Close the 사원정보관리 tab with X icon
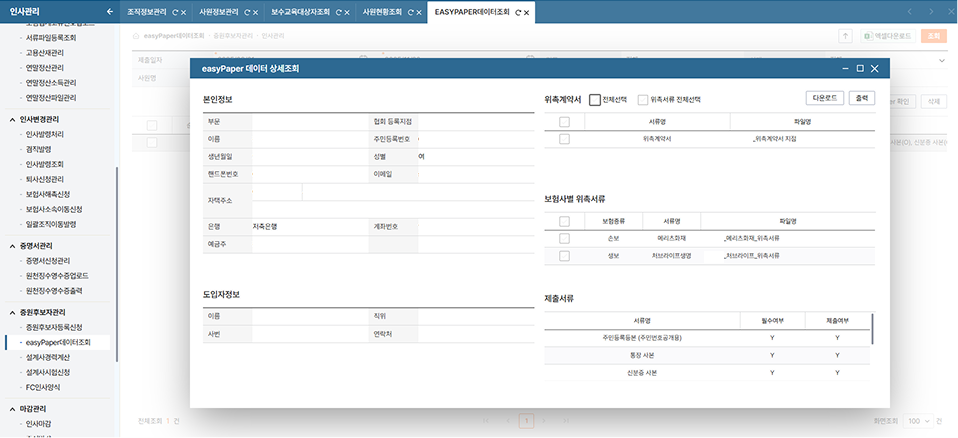The image size is (958, 438). coord(254,11)
